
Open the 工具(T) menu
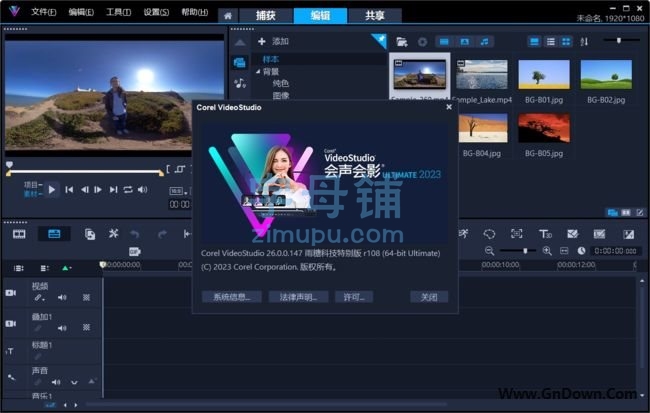(119, 12)
